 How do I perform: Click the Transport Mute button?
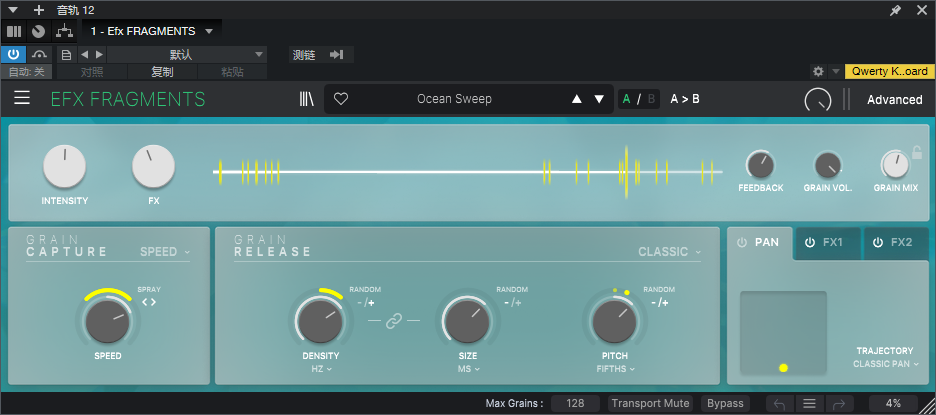click(x=651, y=404)
